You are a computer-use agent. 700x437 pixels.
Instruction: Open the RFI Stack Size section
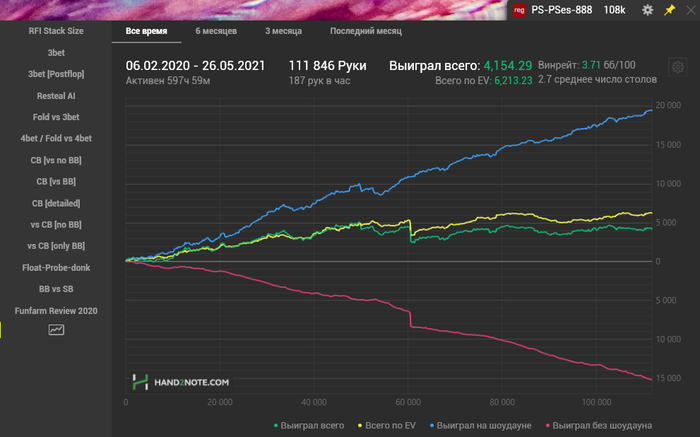(56, 31)
